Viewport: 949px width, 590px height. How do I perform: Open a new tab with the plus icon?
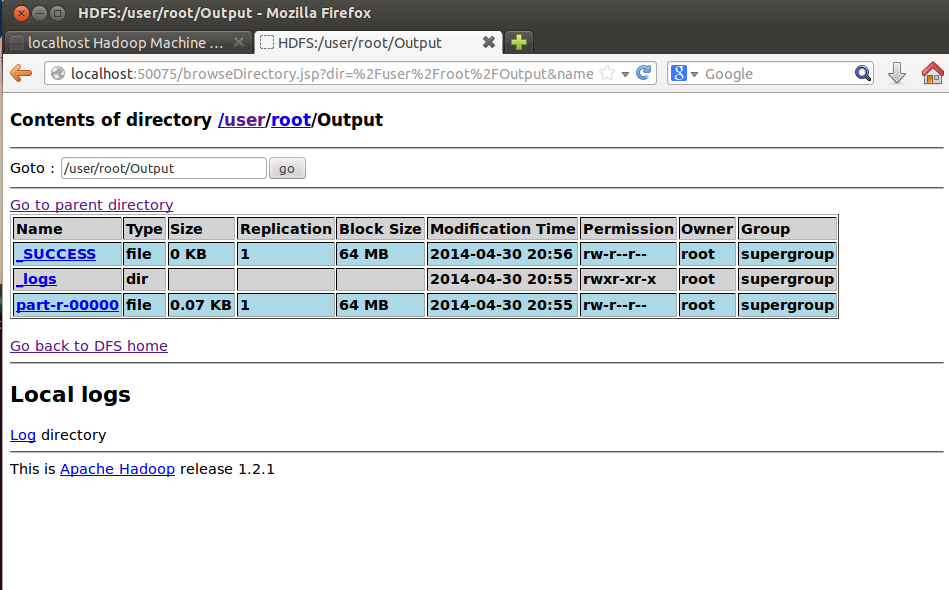[519, 42]
